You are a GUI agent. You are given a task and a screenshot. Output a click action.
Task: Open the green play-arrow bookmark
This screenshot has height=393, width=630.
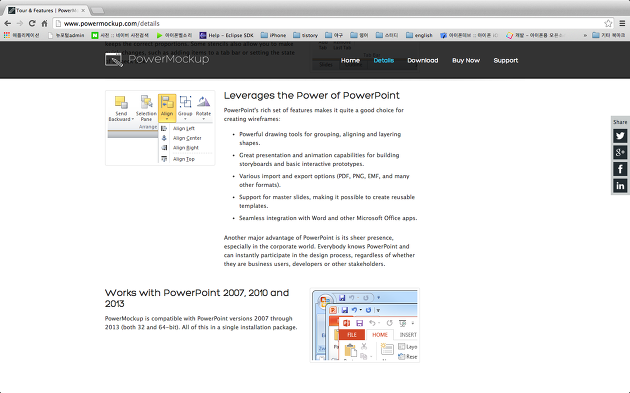[174, 35]
